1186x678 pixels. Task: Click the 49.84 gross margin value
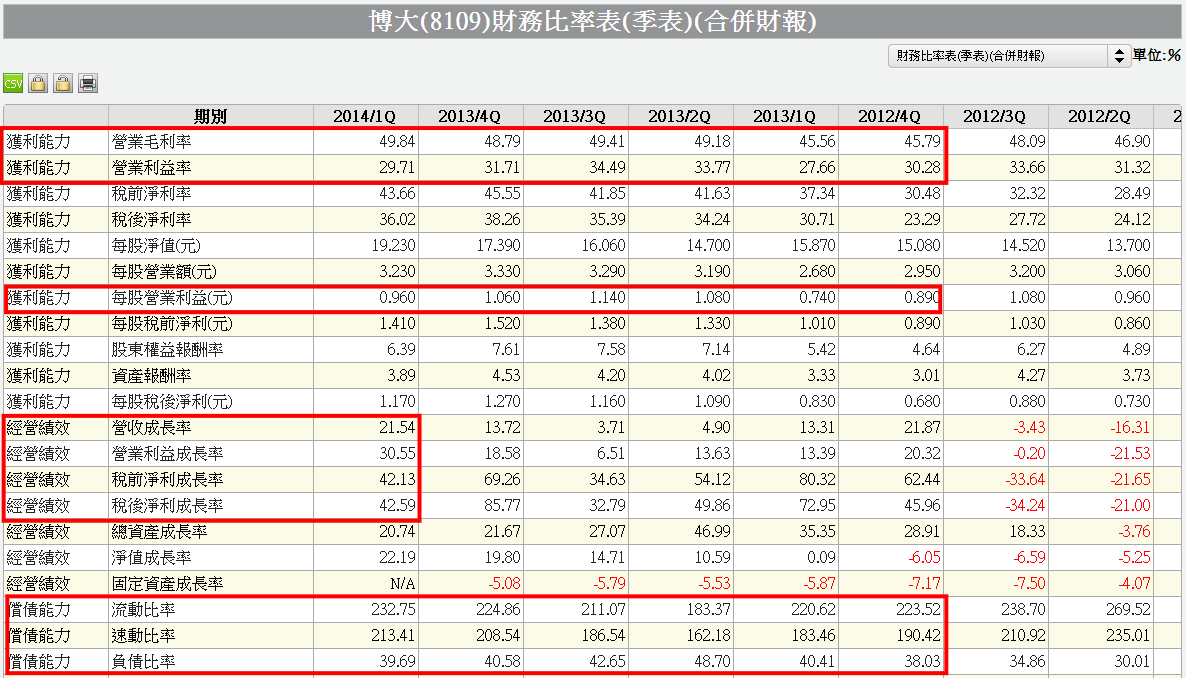(x=397, y=142)
